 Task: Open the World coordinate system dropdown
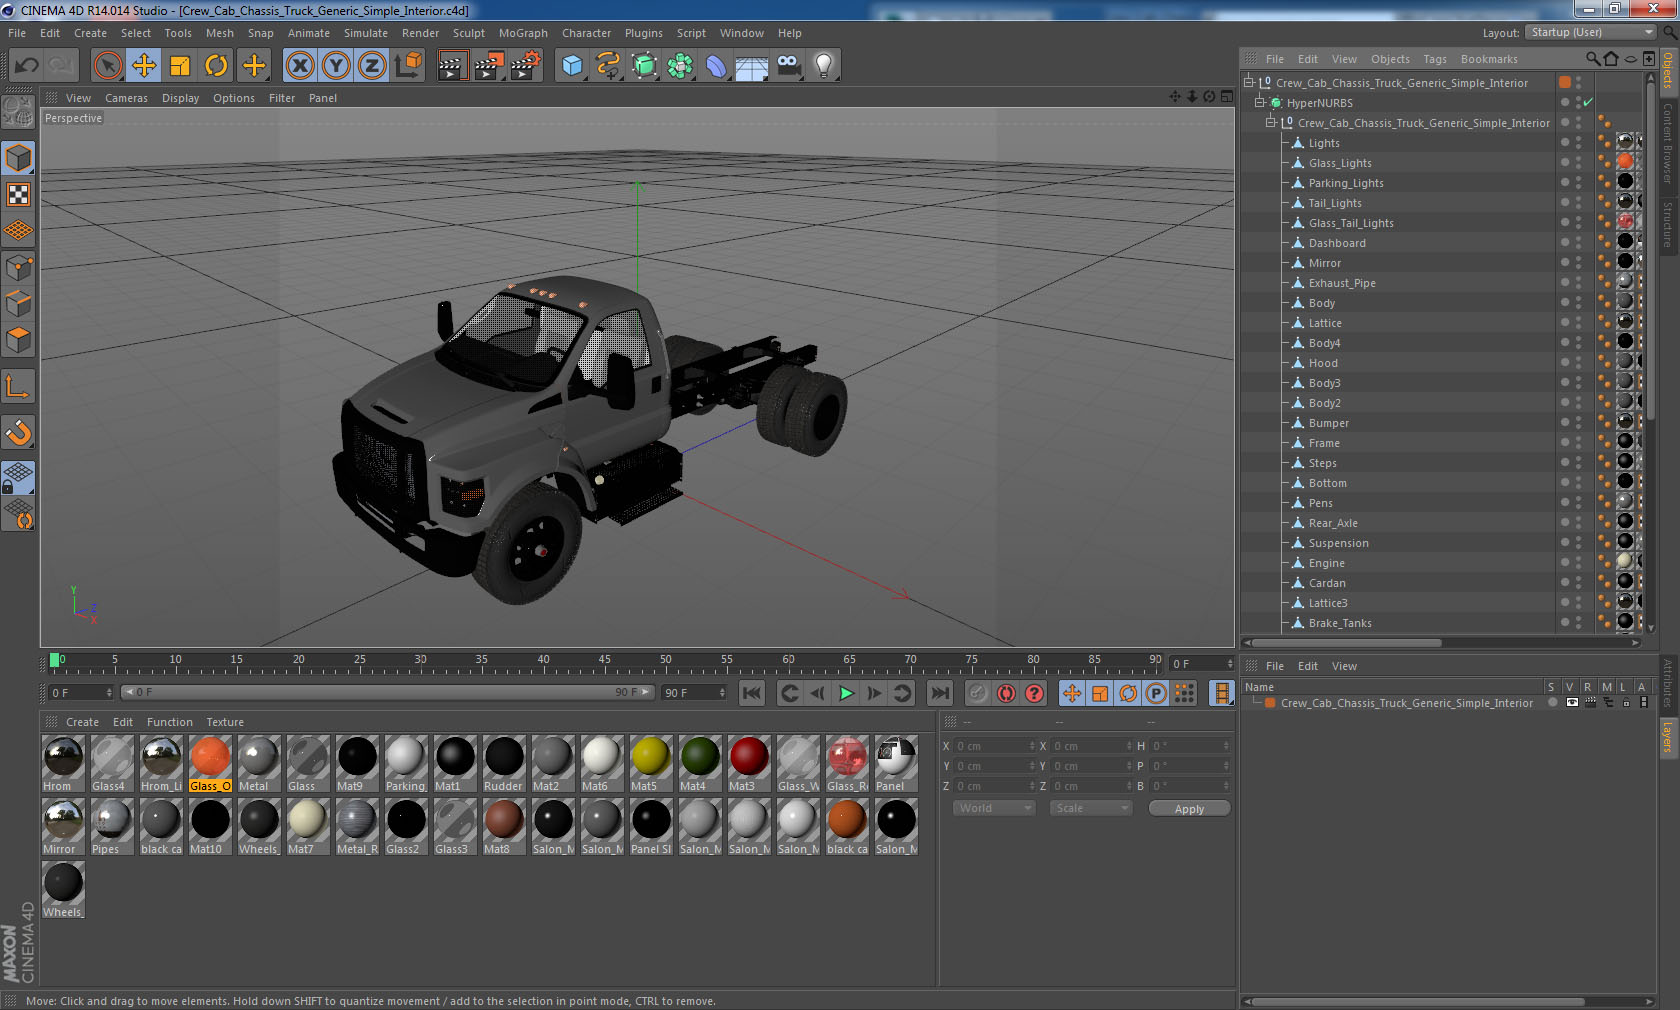point(994,808)
